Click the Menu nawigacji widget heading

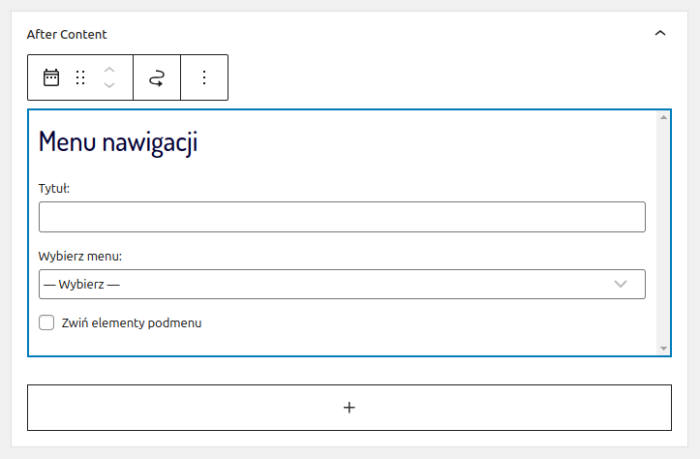(118, 142)
